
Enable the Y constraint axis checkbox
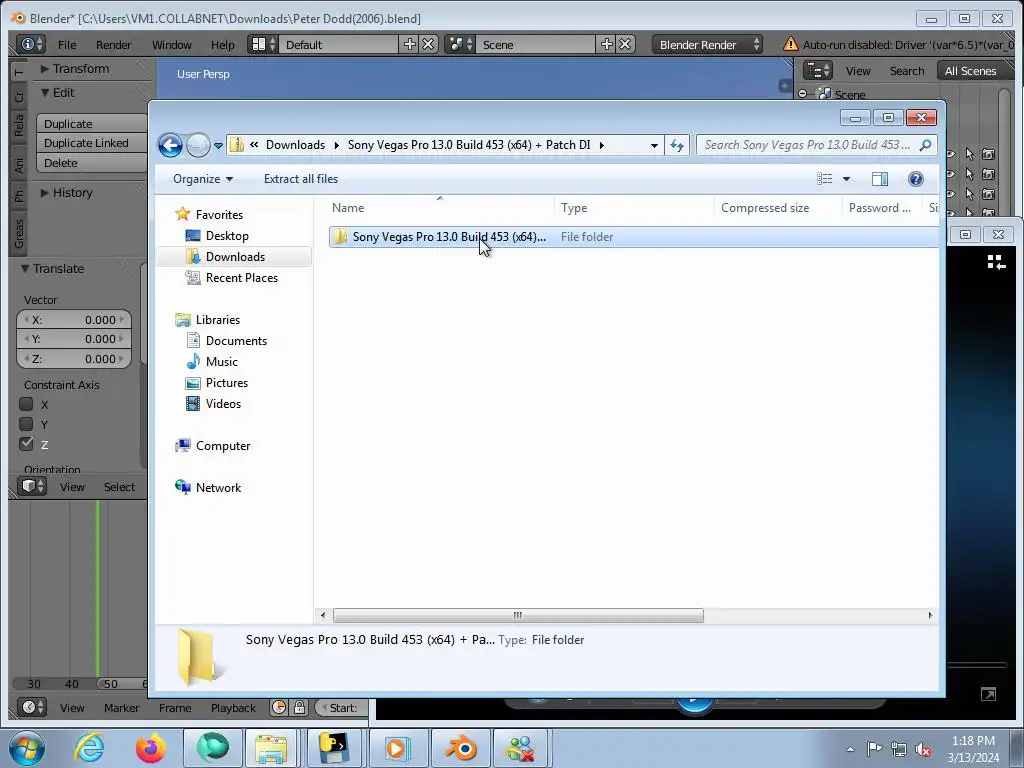point(26,424)
